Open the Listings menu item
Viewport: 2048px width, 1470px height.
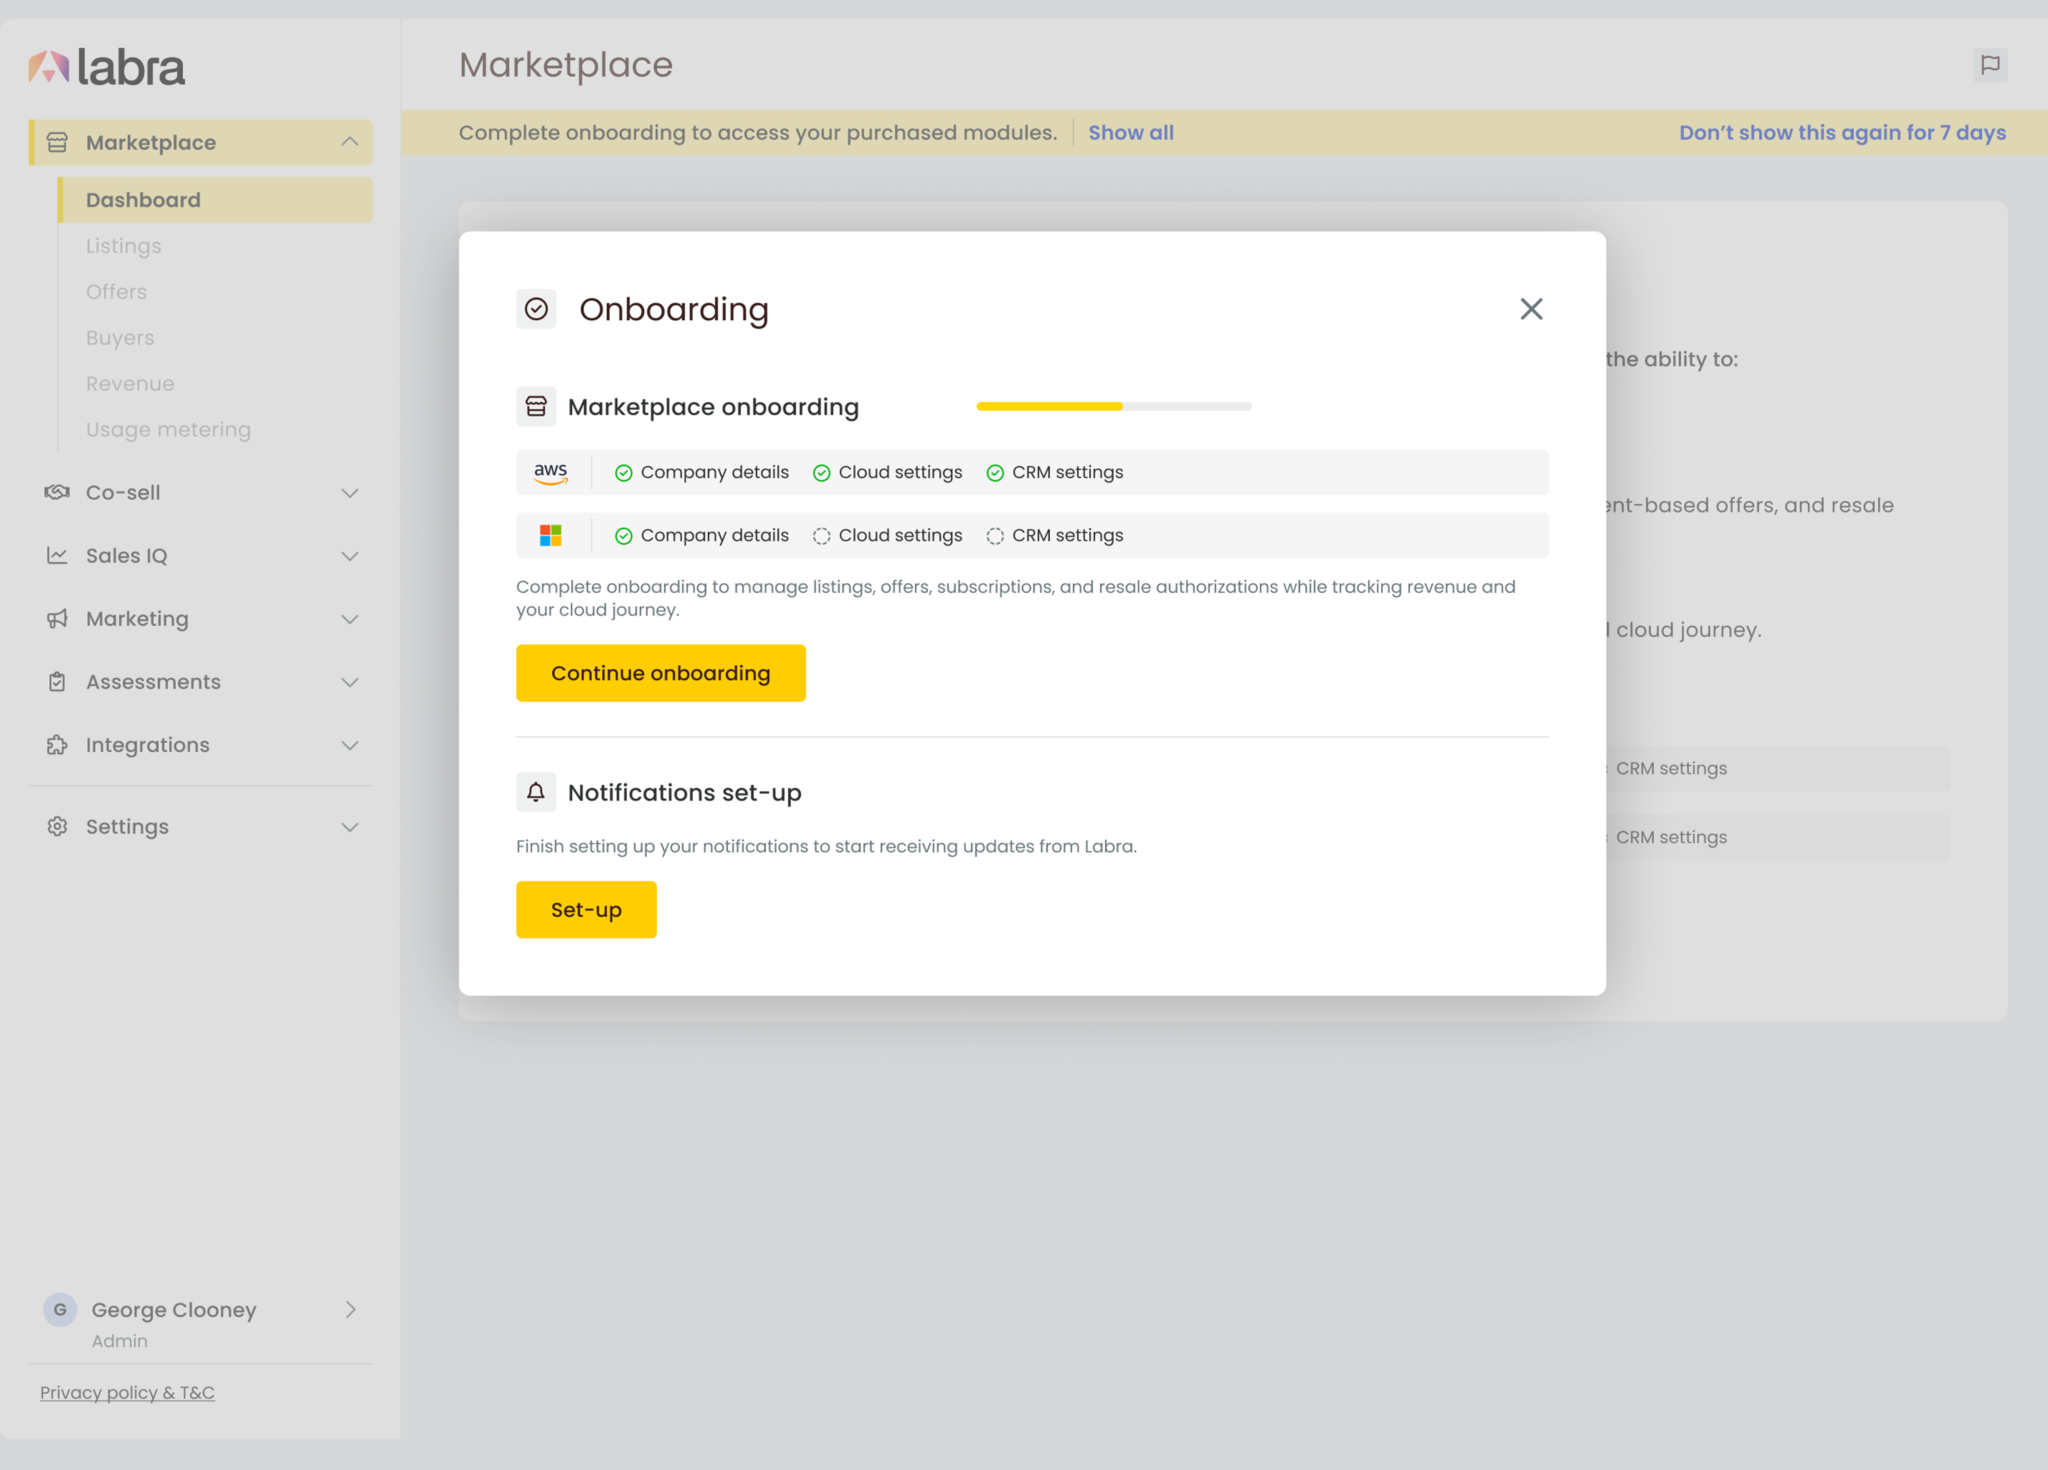click(x=123, y=246)
